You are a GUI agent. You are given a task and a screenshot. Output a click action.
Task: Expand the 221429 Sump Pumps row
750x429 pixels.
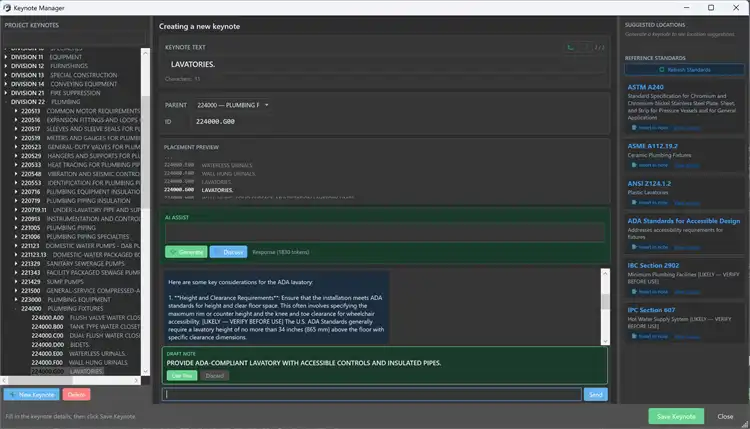tap(16, 282)
